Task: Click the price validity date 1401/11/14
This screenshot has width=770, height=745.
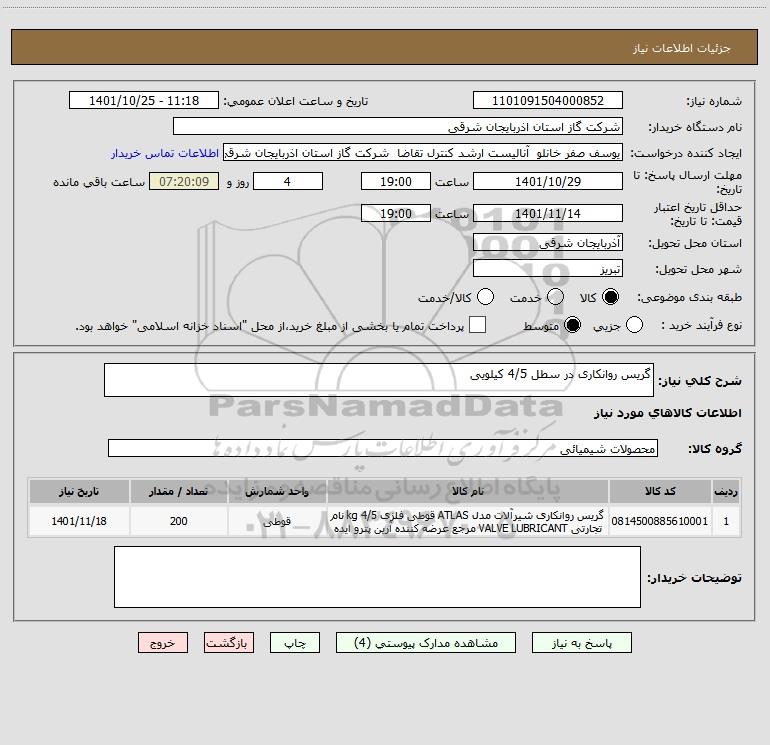Action: (548, 213)
